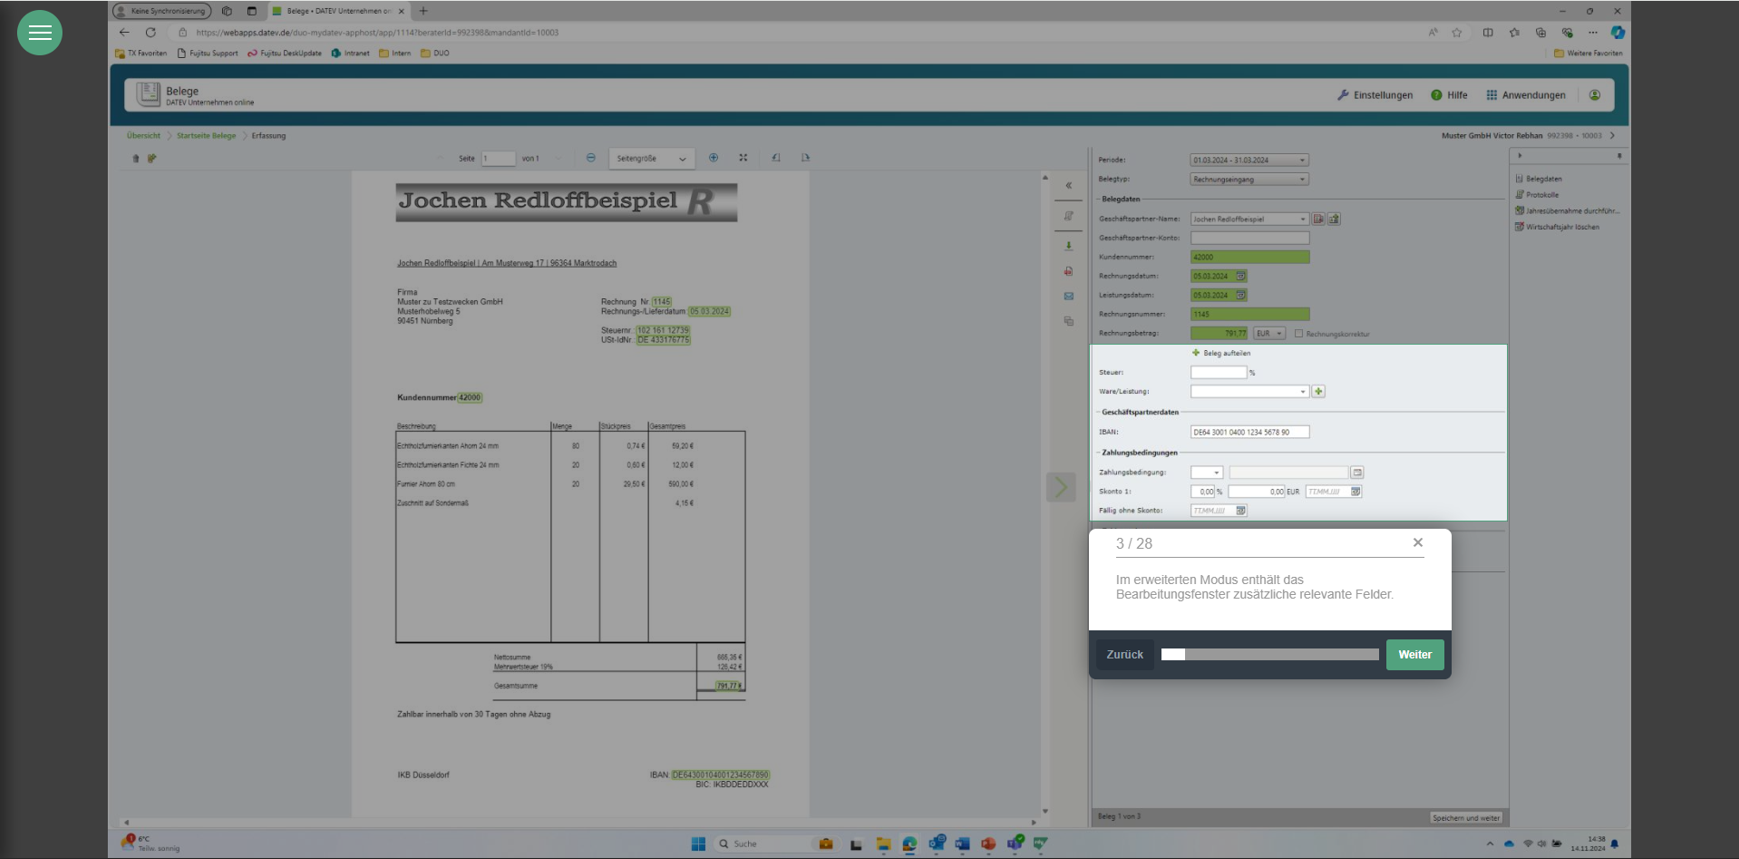Click the Weiter button in tour dialog

(x=1414, y=655)
